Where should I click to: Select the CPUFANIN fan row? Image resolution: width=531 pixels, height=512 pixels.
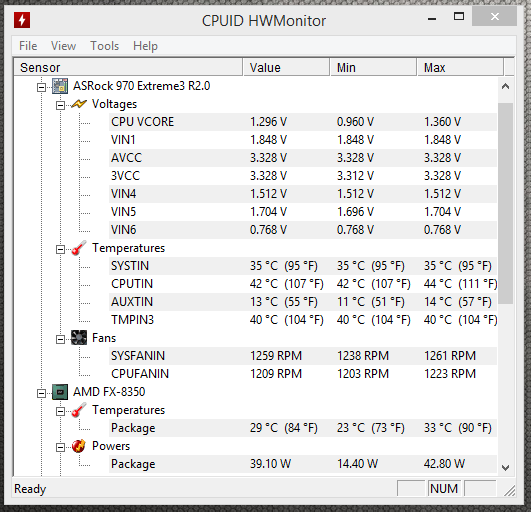[303, 374]
